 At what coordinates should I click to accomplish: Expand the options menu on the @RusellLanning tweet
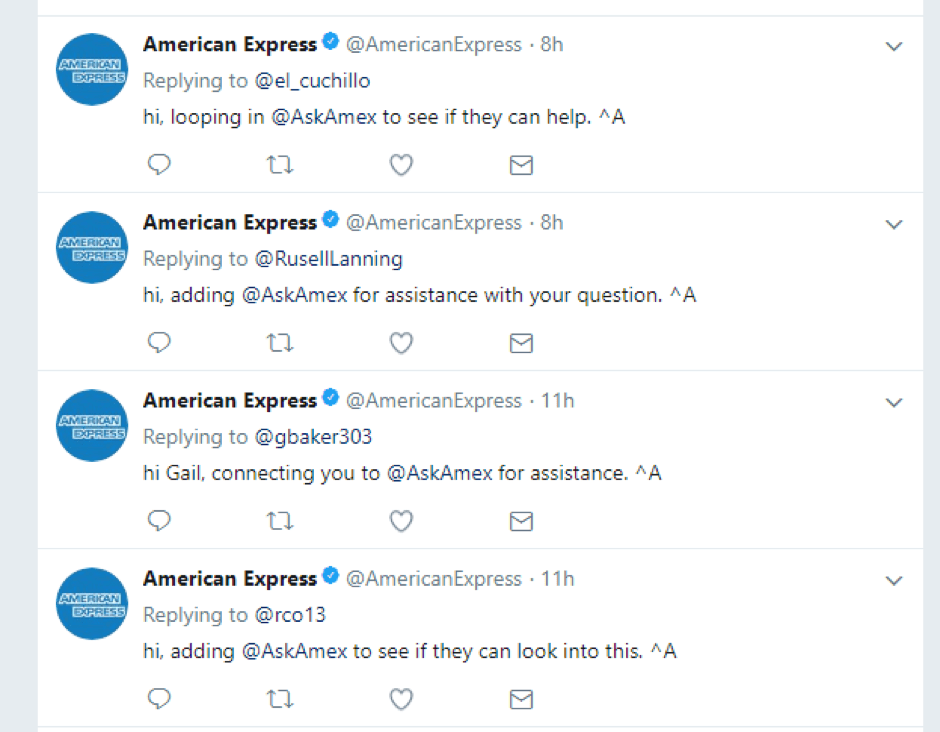coord(894,224)
